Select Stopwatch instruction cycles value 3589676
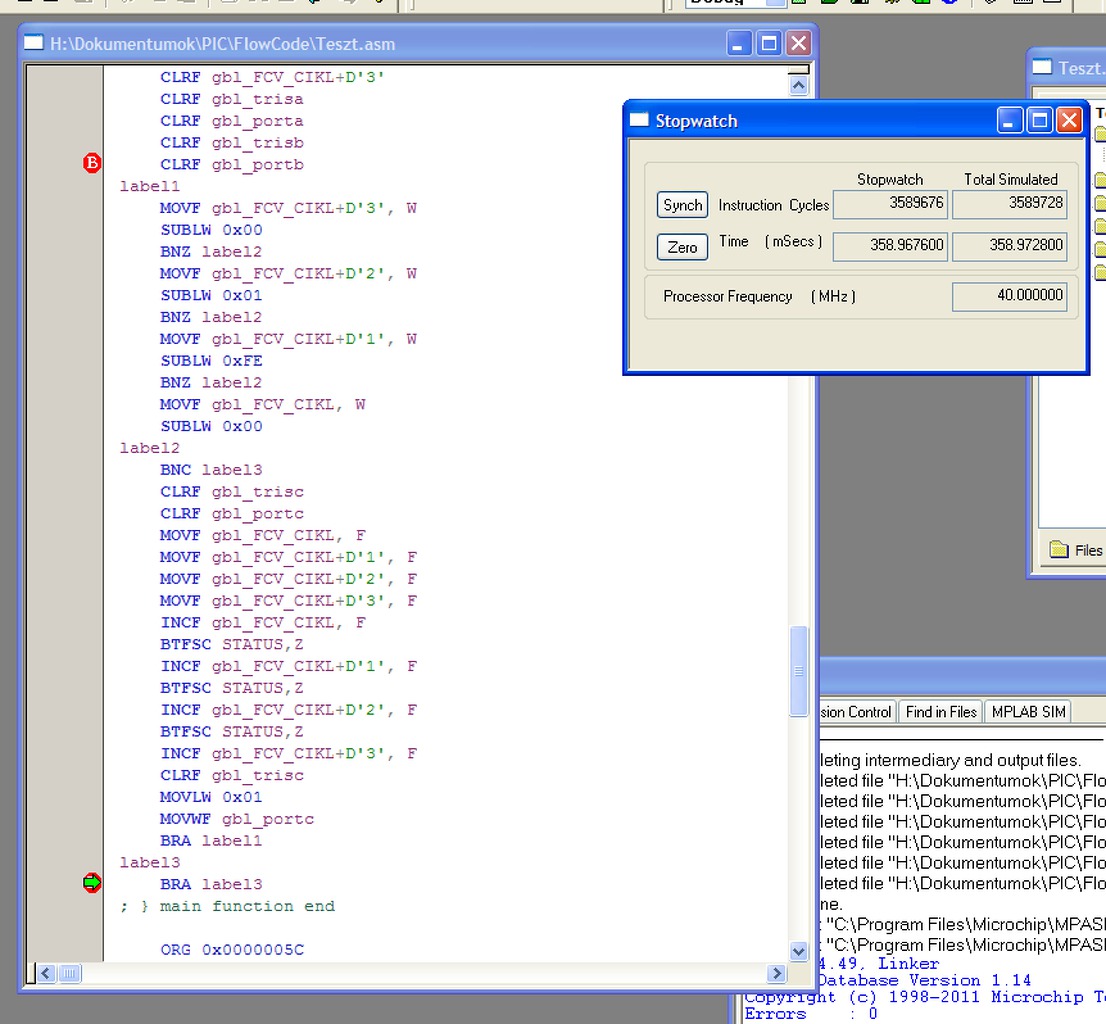The width and height of the screenshot is (1106, 1024). pos(890,204)
